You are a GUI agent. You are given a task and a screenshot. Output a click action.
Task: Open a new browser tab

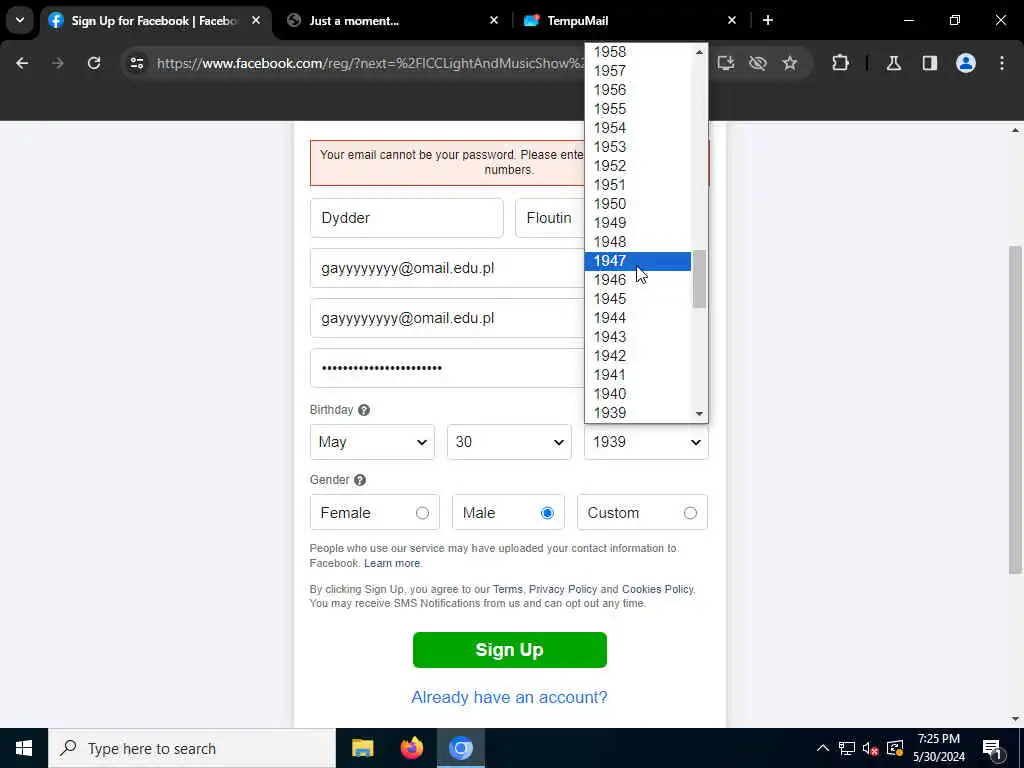click(768, 20)
